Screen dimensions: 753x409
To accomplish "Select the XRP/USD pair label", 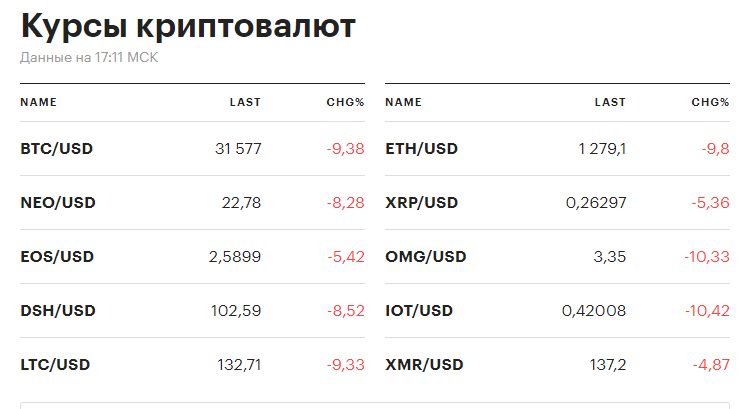I will click(x=421, y=203).
